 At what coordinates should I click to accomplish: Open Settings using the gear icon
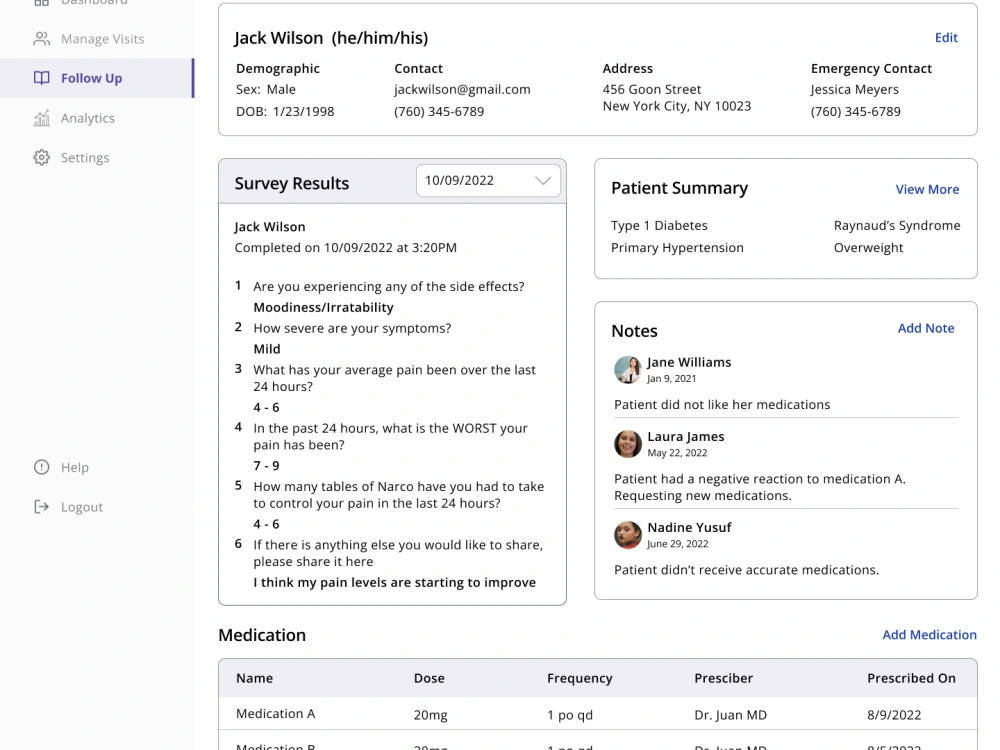tap(40, 157)
